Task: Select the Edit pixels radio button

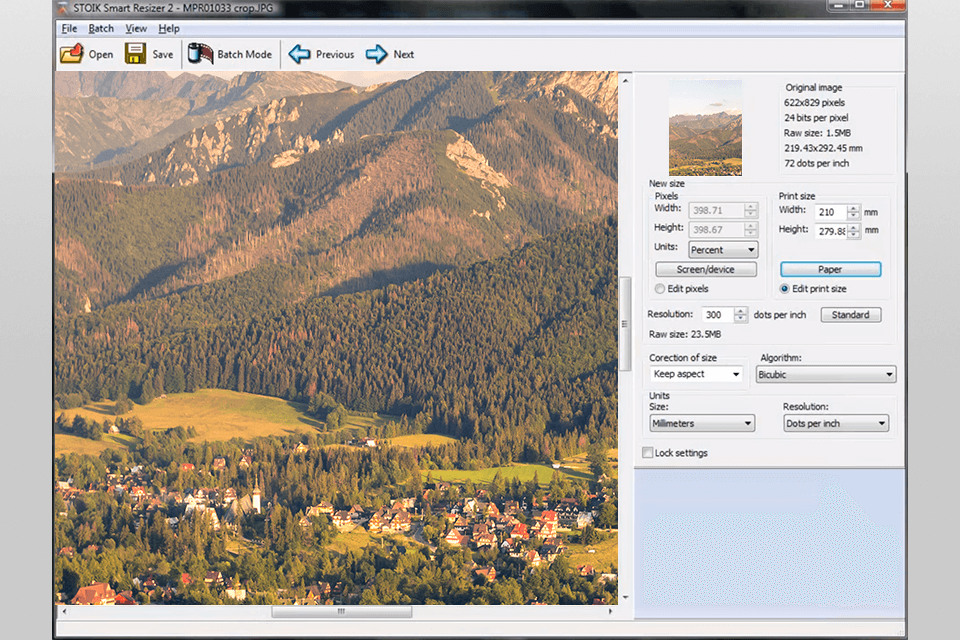Action: coord(659,288)
